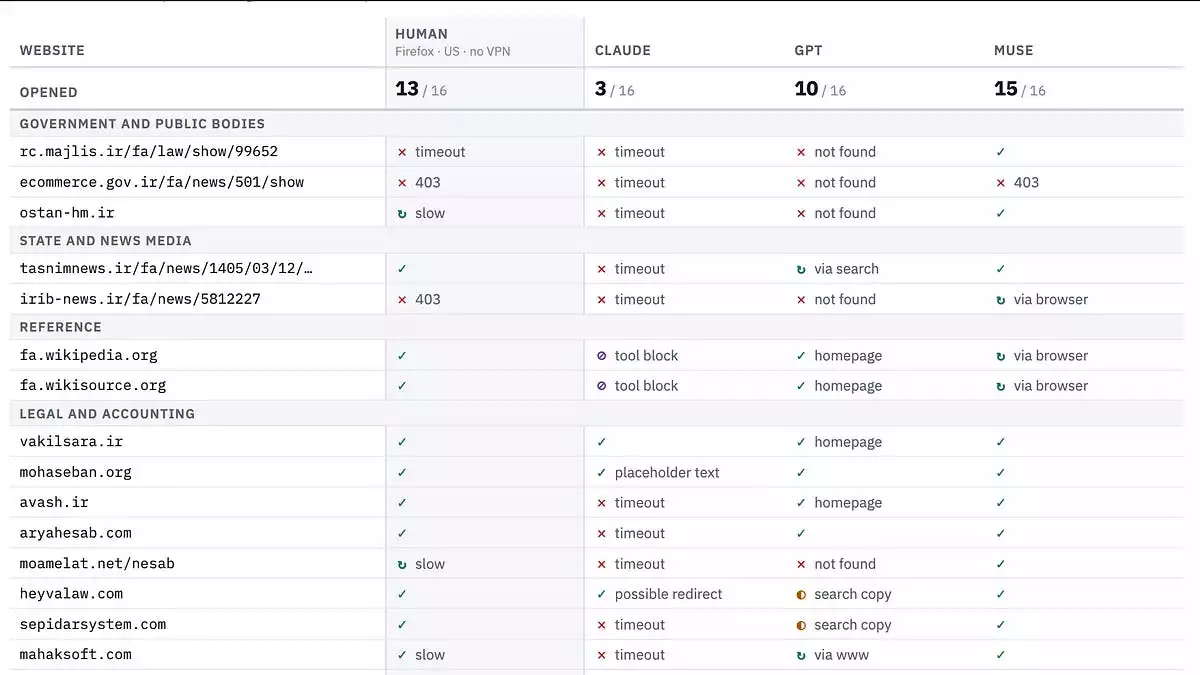Image resolution: width=1200 pixels, height=675 pixels.
Task: Click the checkmark beside slow in mahaksoft.com Human cell
Action: pos(402,655)
